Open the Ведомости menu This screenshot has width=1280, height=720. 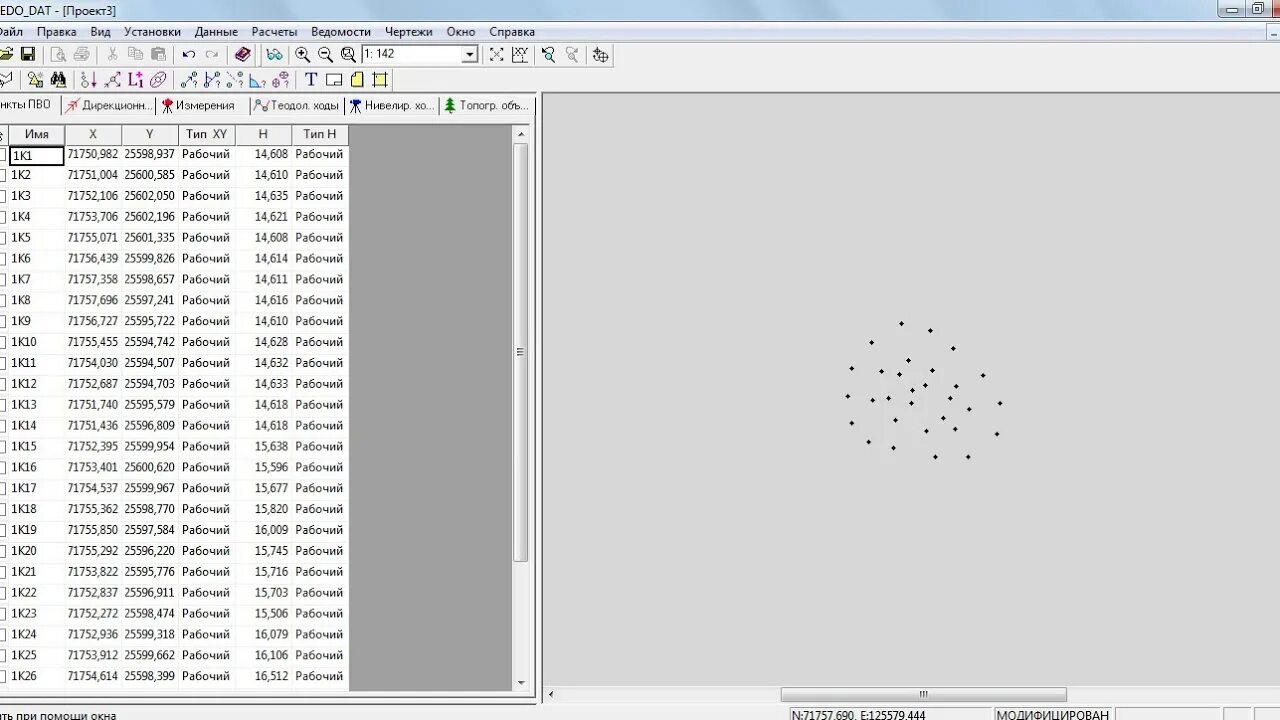(341, 32)
